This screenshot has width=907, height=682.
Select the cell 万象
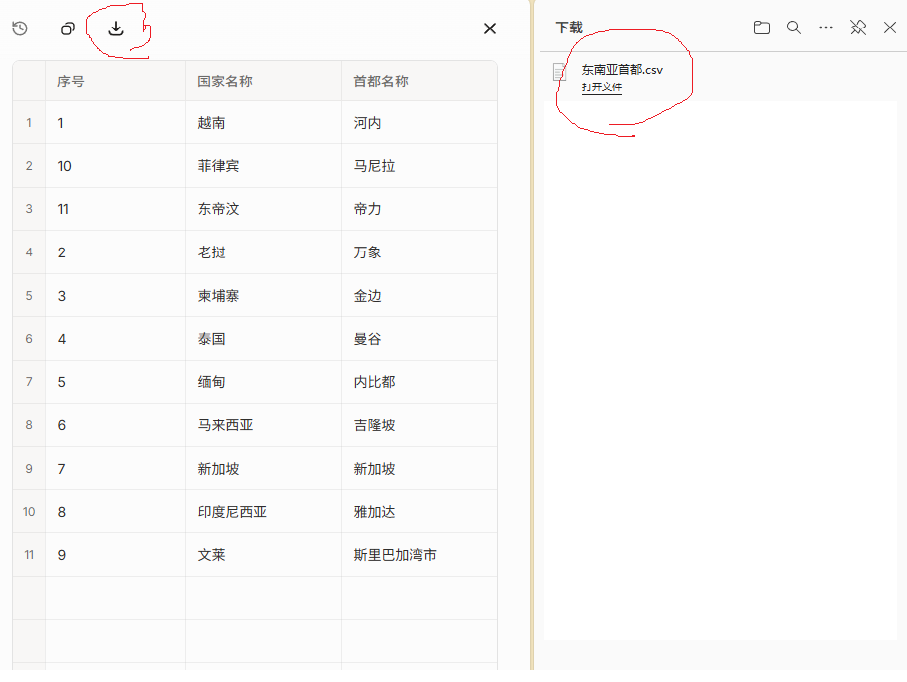pos(419,252)
